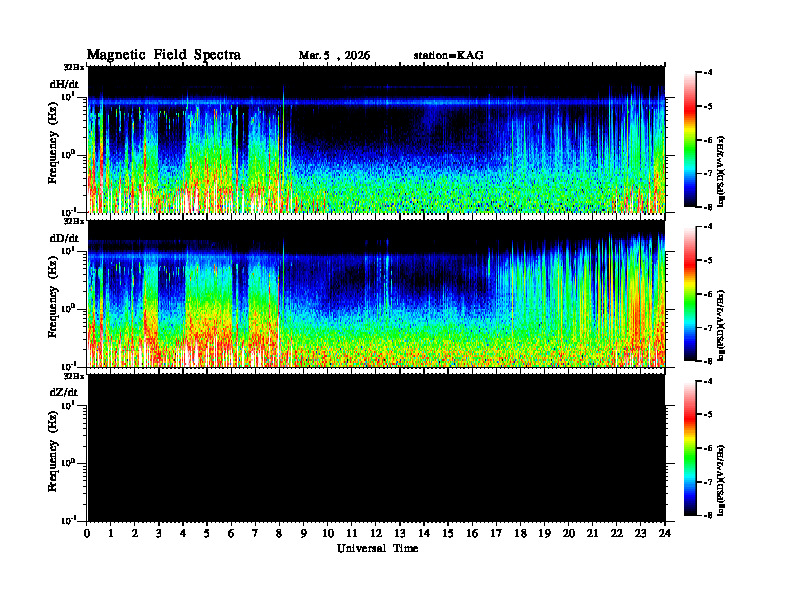Viewport: 792px width, 612px height.
Task: Click the hour 12 tick label
Action: [x=376, y=534]
